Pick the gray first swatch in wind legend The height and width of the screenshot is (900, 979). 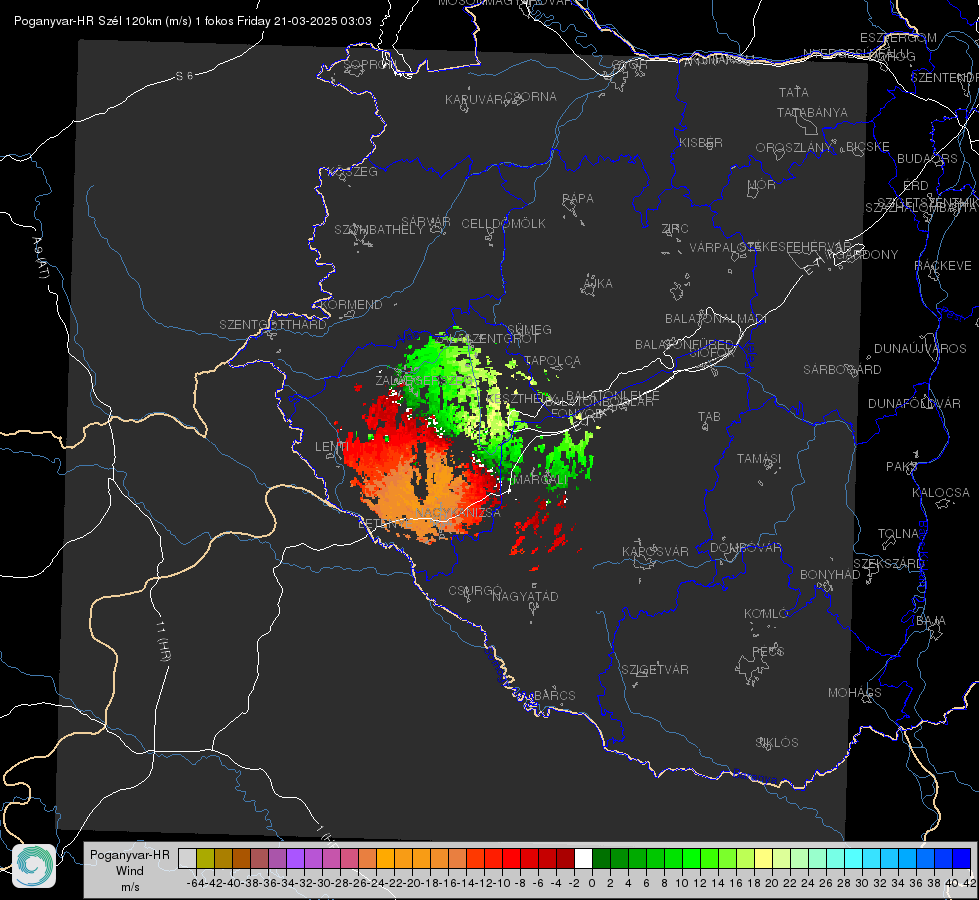pyautogui.click(x=187, y=859)
